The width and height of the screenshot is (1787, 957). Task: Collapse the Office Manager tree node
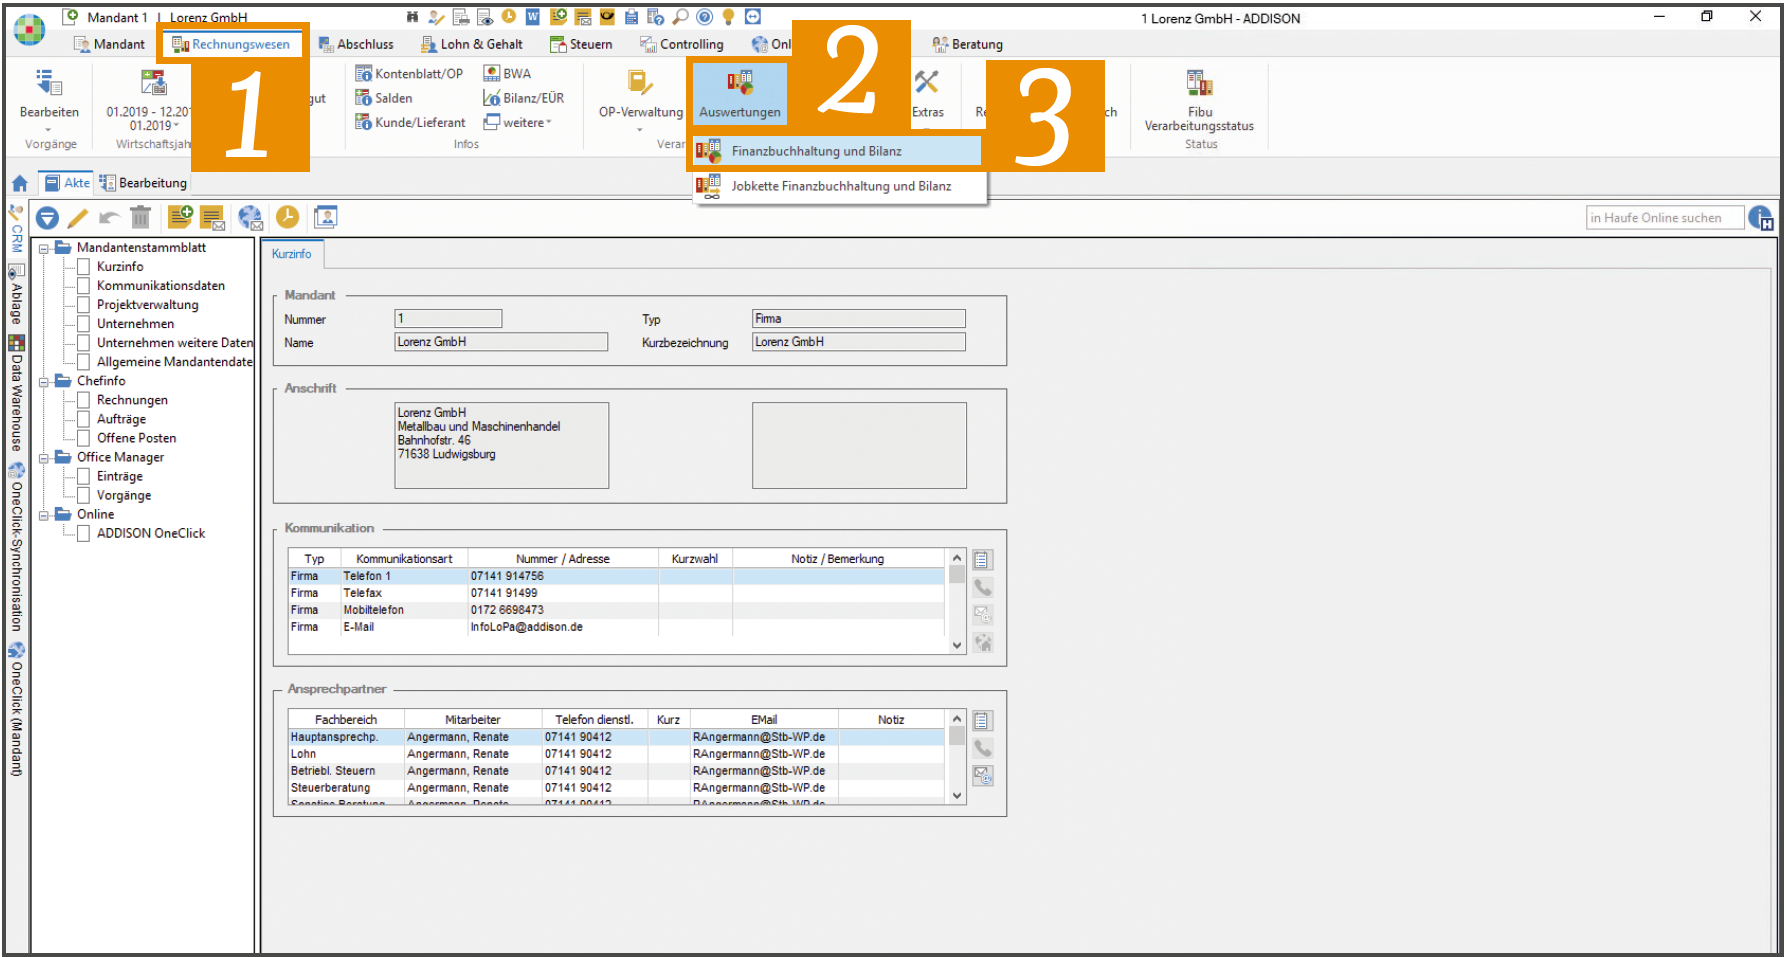(44, 458)
